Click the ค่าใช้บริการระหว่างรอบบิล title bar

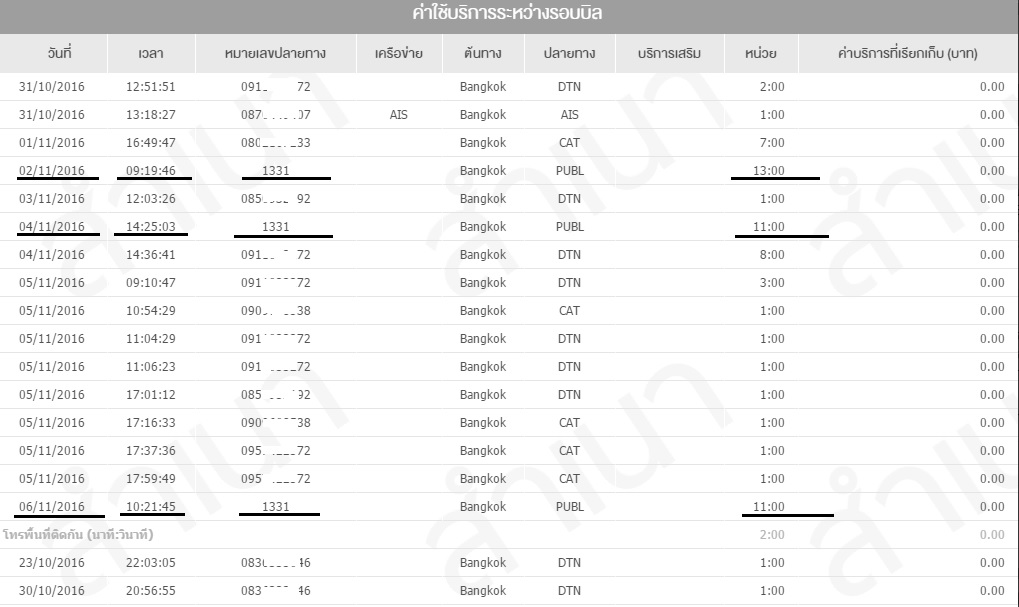click(x=507, y=15)
